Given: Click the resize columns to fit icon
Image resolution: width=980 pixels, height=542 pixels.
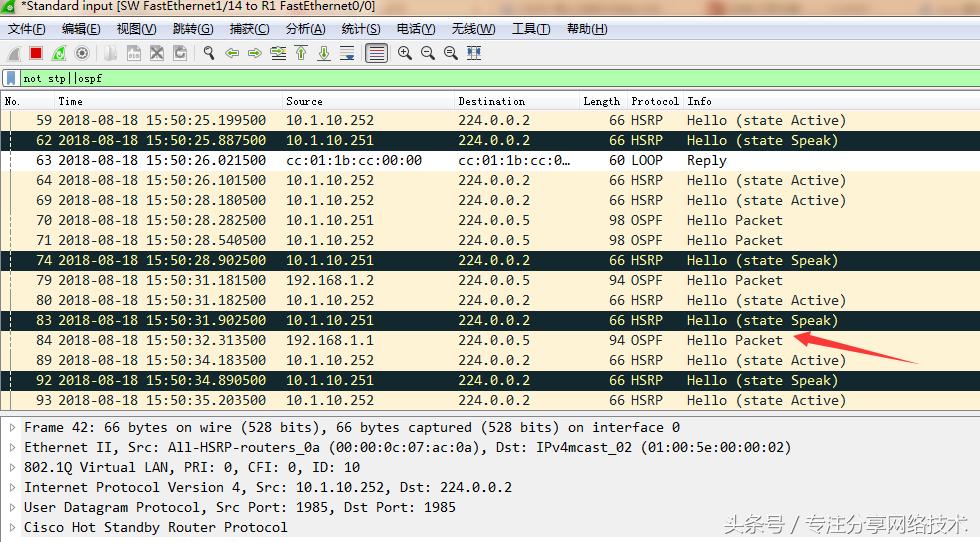Looking at the screenshot, I should click(474, 53).
